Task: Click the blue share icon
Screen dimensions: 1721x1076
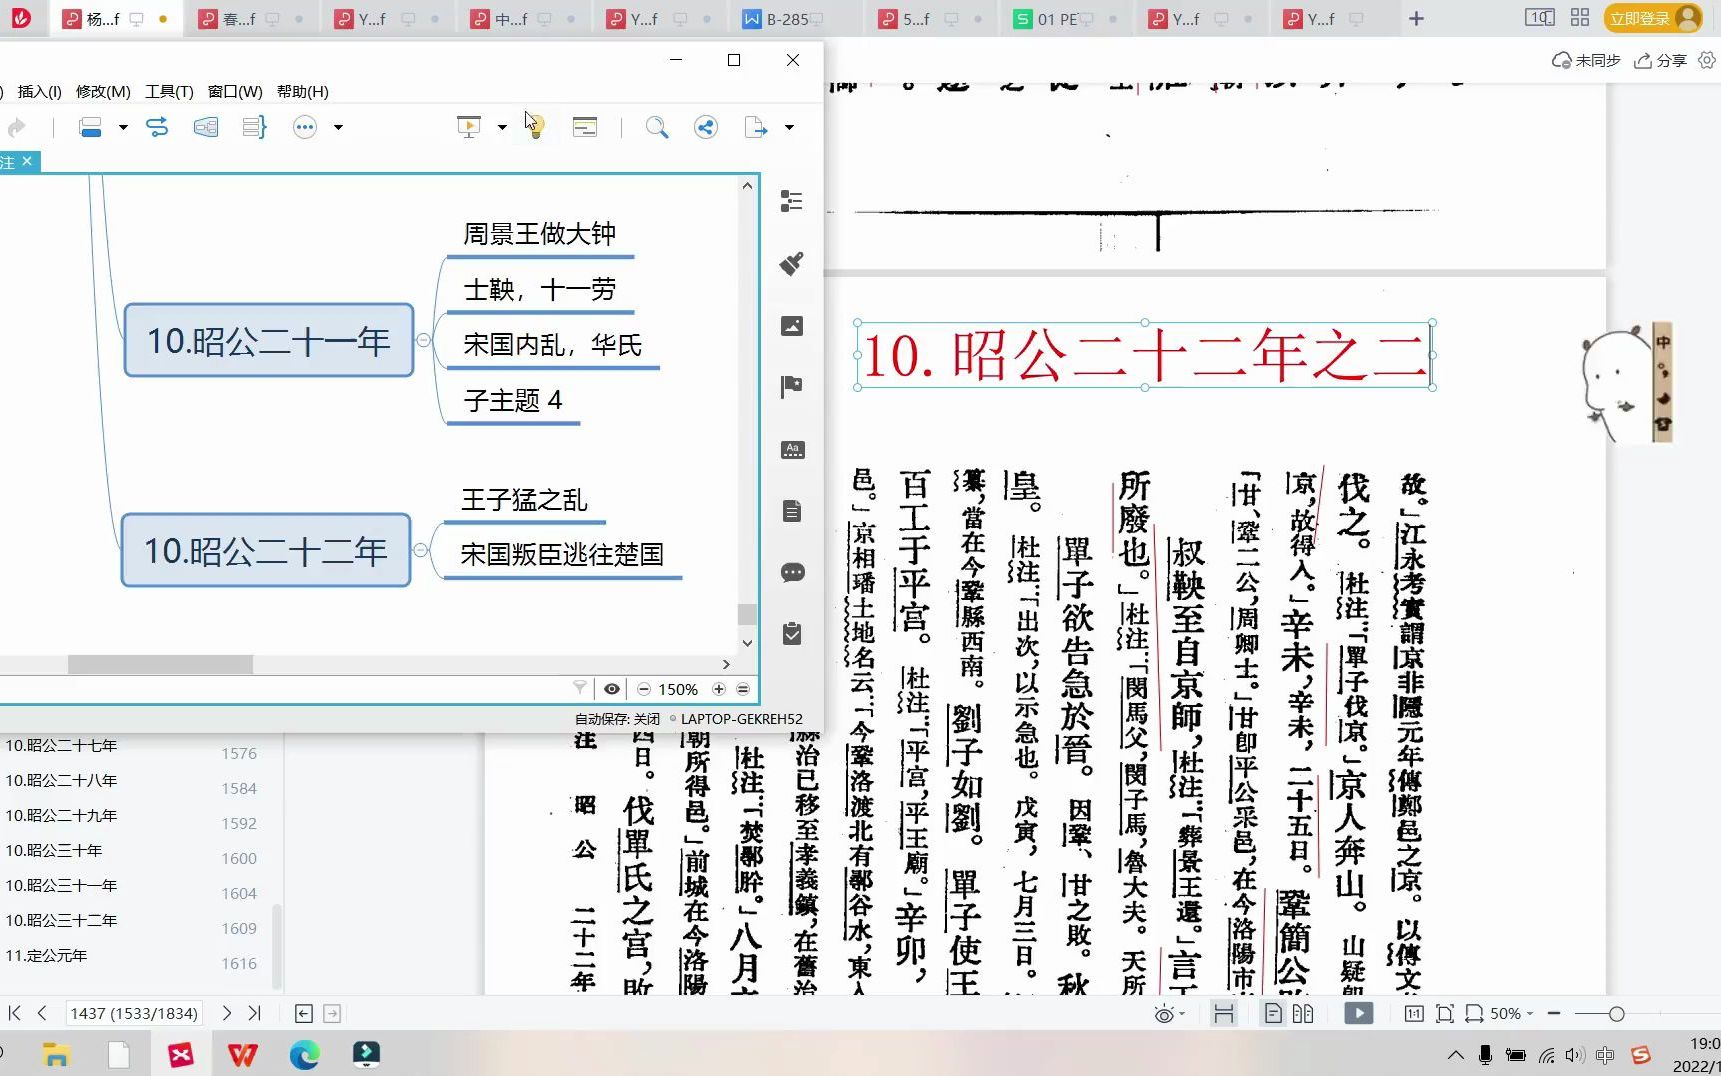Action: coord(706,127)
